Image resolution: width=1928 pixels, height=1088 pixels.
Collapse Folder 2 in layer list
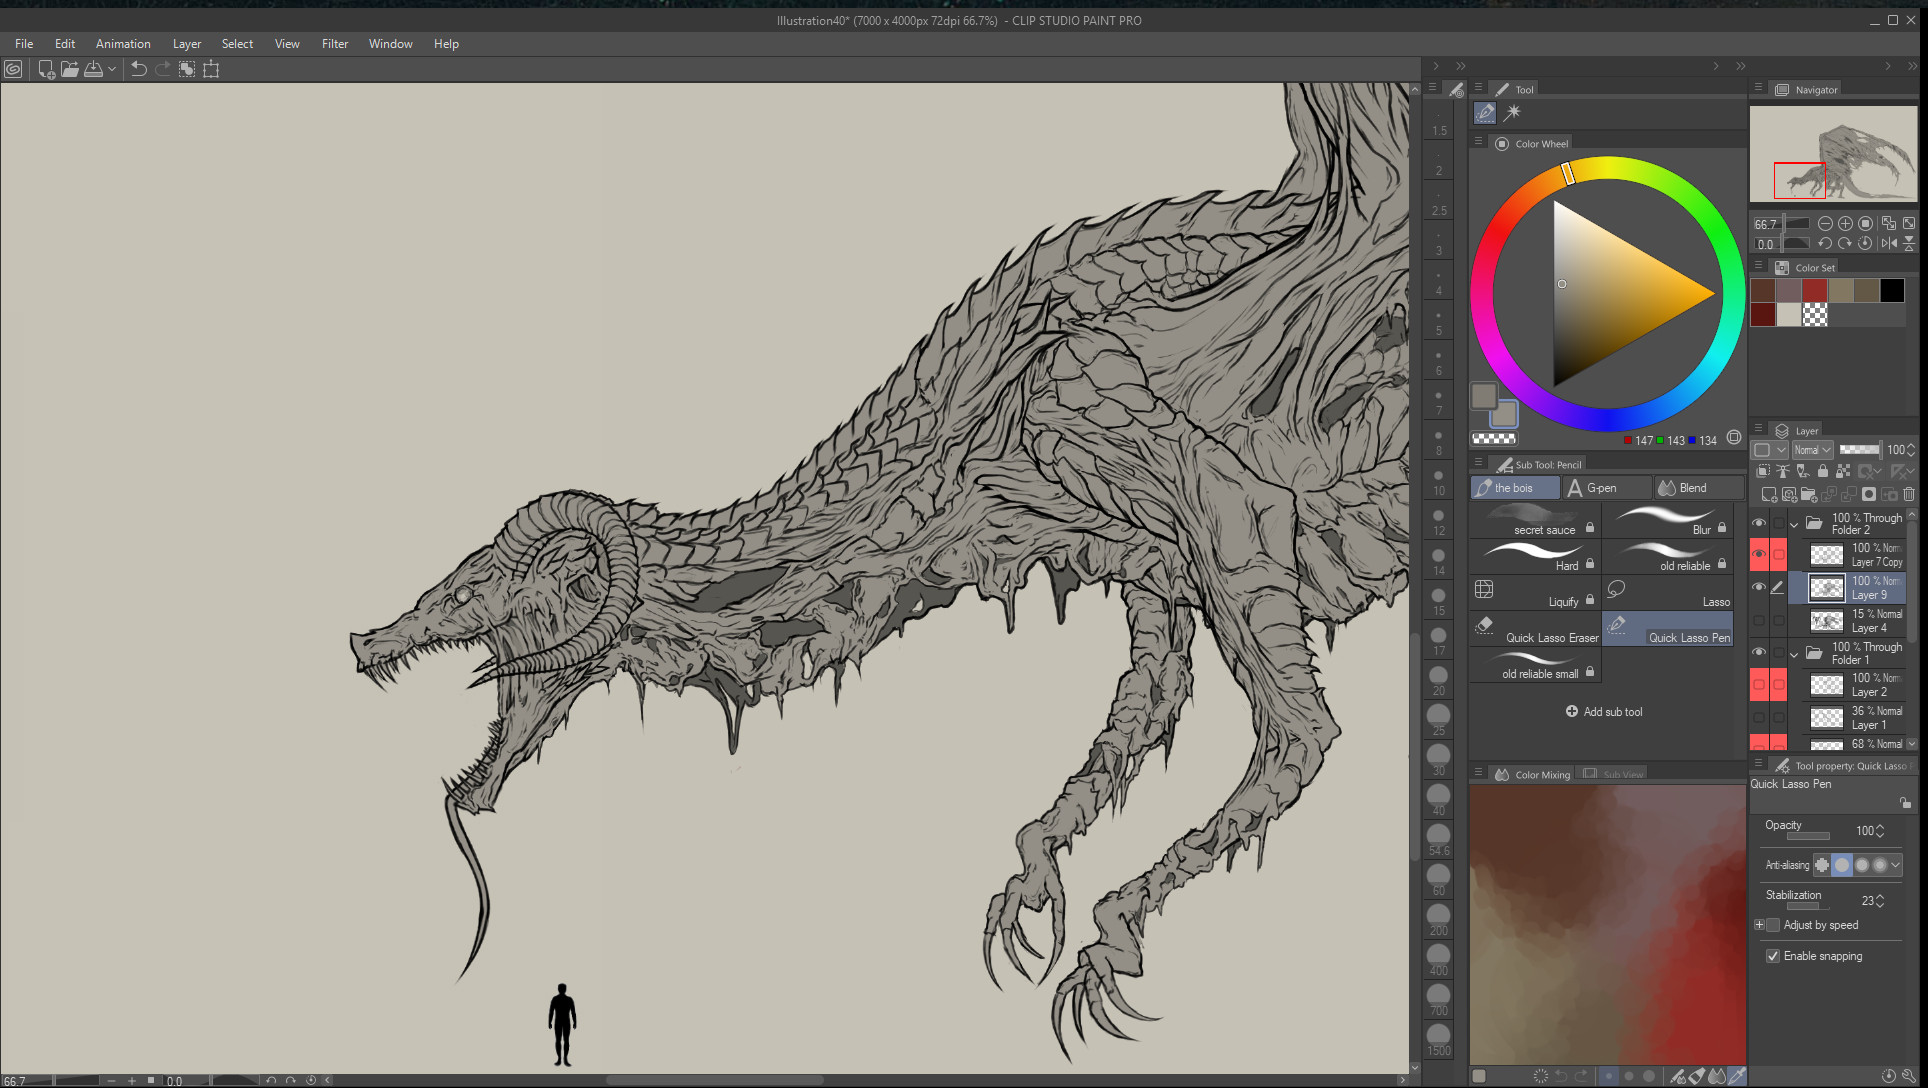point(1794,524)
